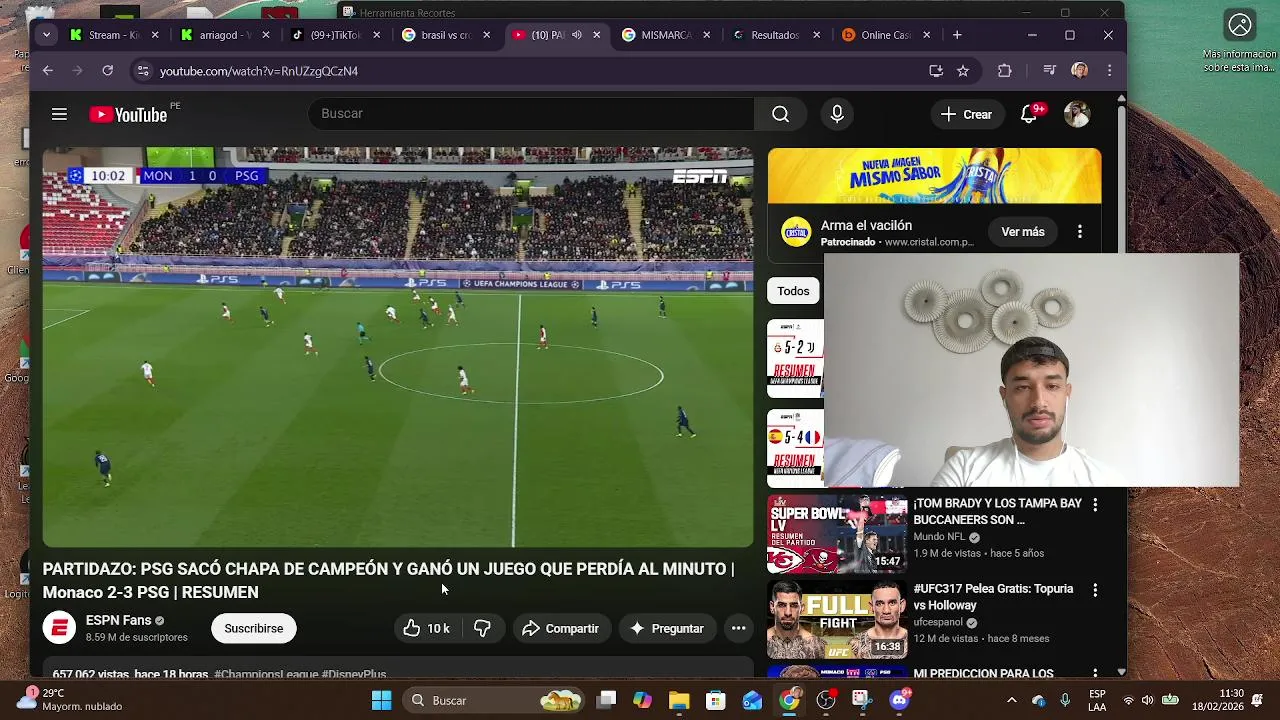The width and height of the screenshot is (1280, 720).
Task: Open YouTube account avatar menu
Action: [x=1077, y=114]
